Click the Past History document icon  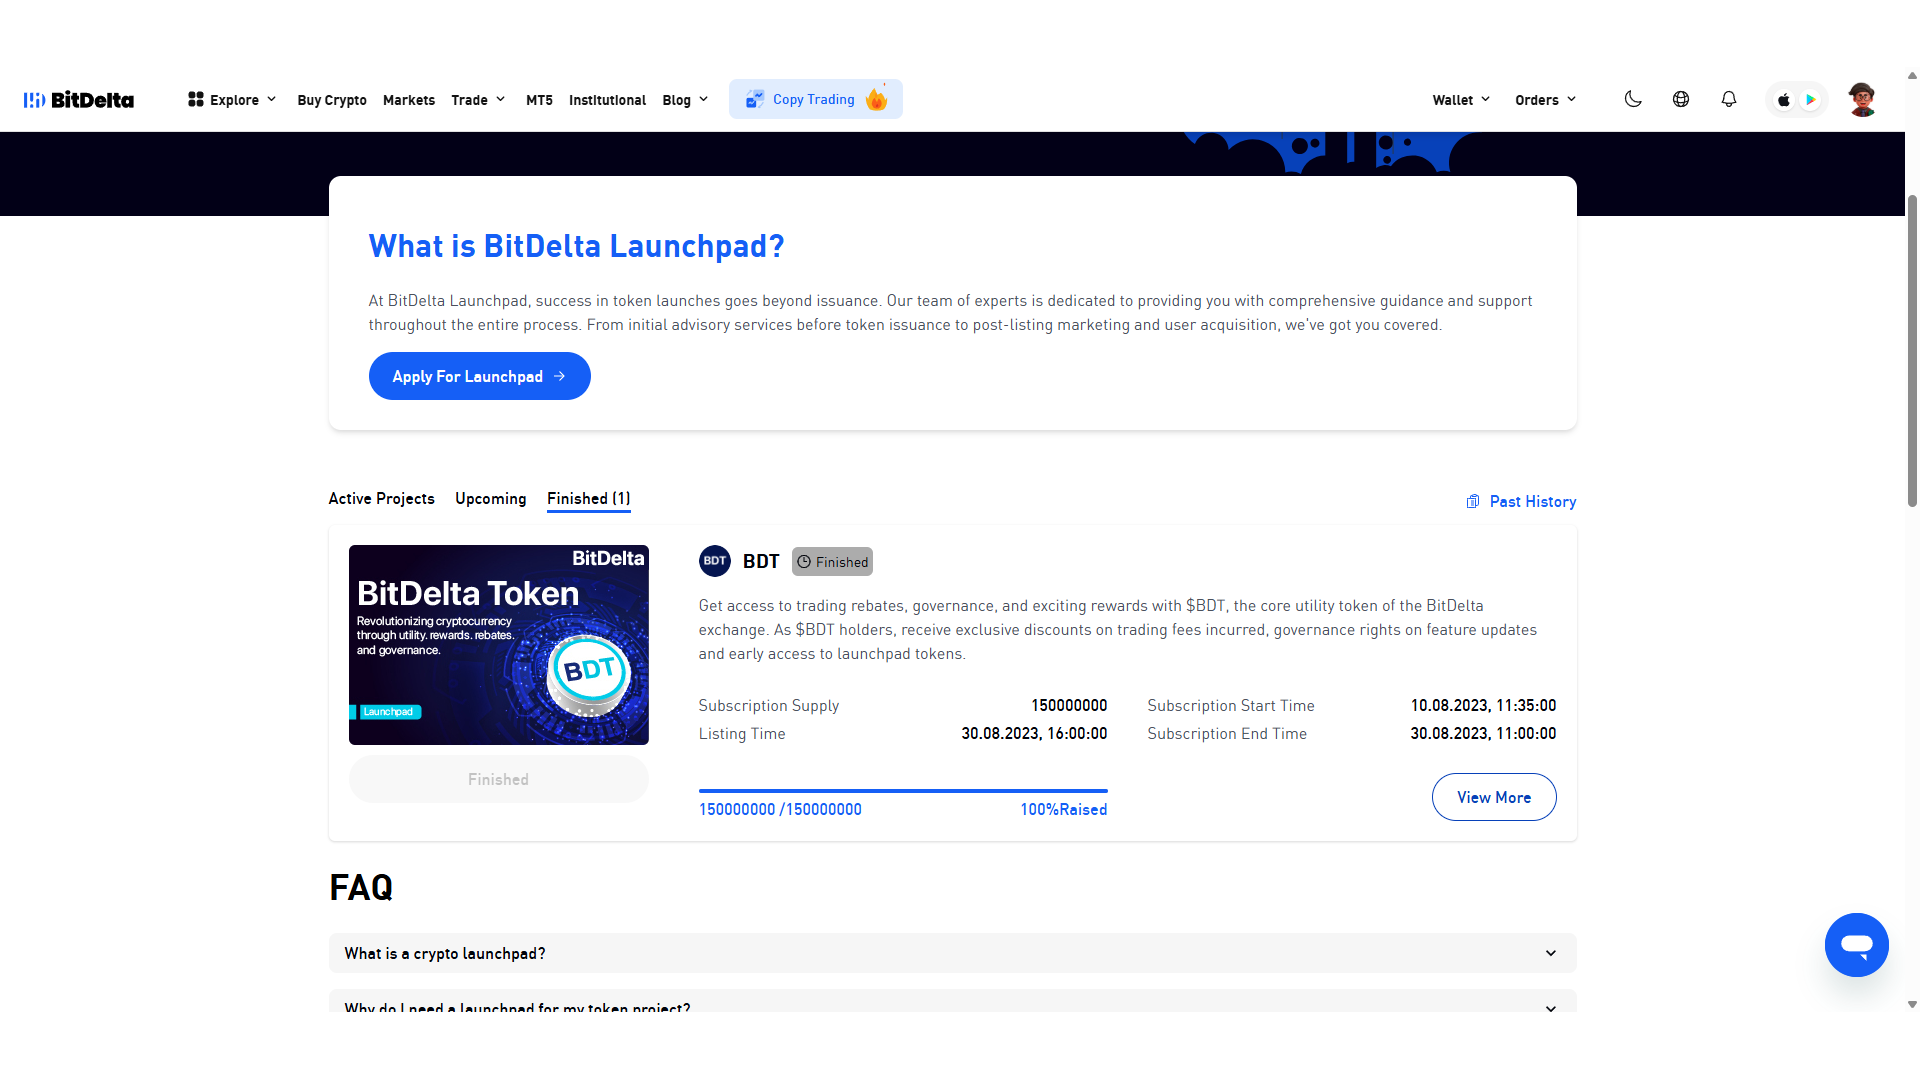[1473, 501]
